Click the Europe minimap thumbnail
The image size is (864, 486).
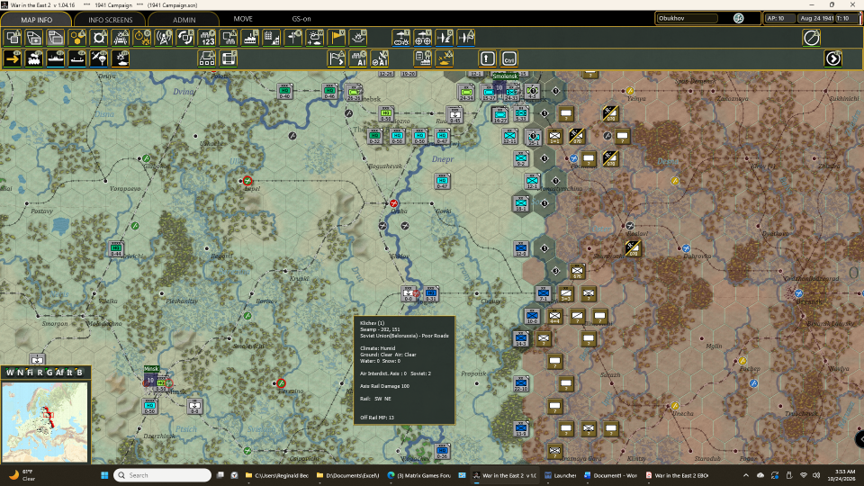[x=45, y=422]
